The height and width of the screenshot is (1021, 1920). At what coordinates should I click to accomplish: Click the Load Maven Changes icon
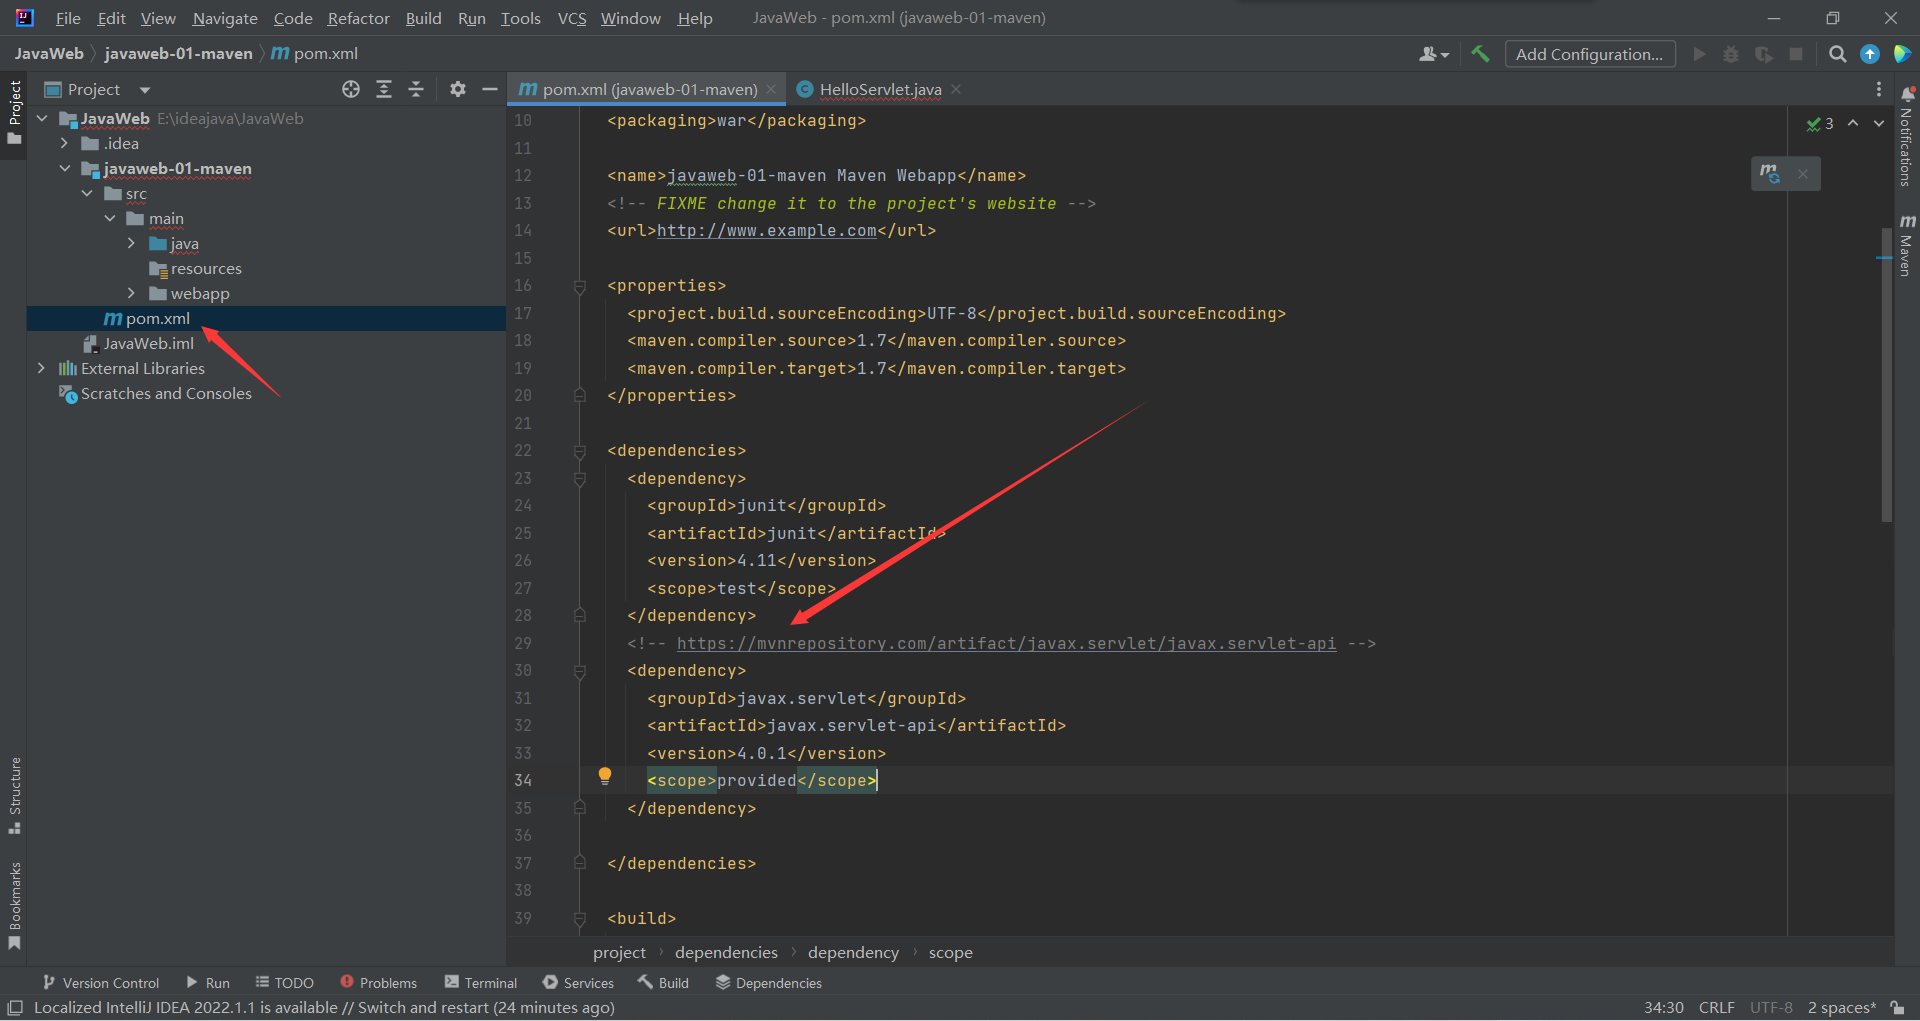(1770, 173)
